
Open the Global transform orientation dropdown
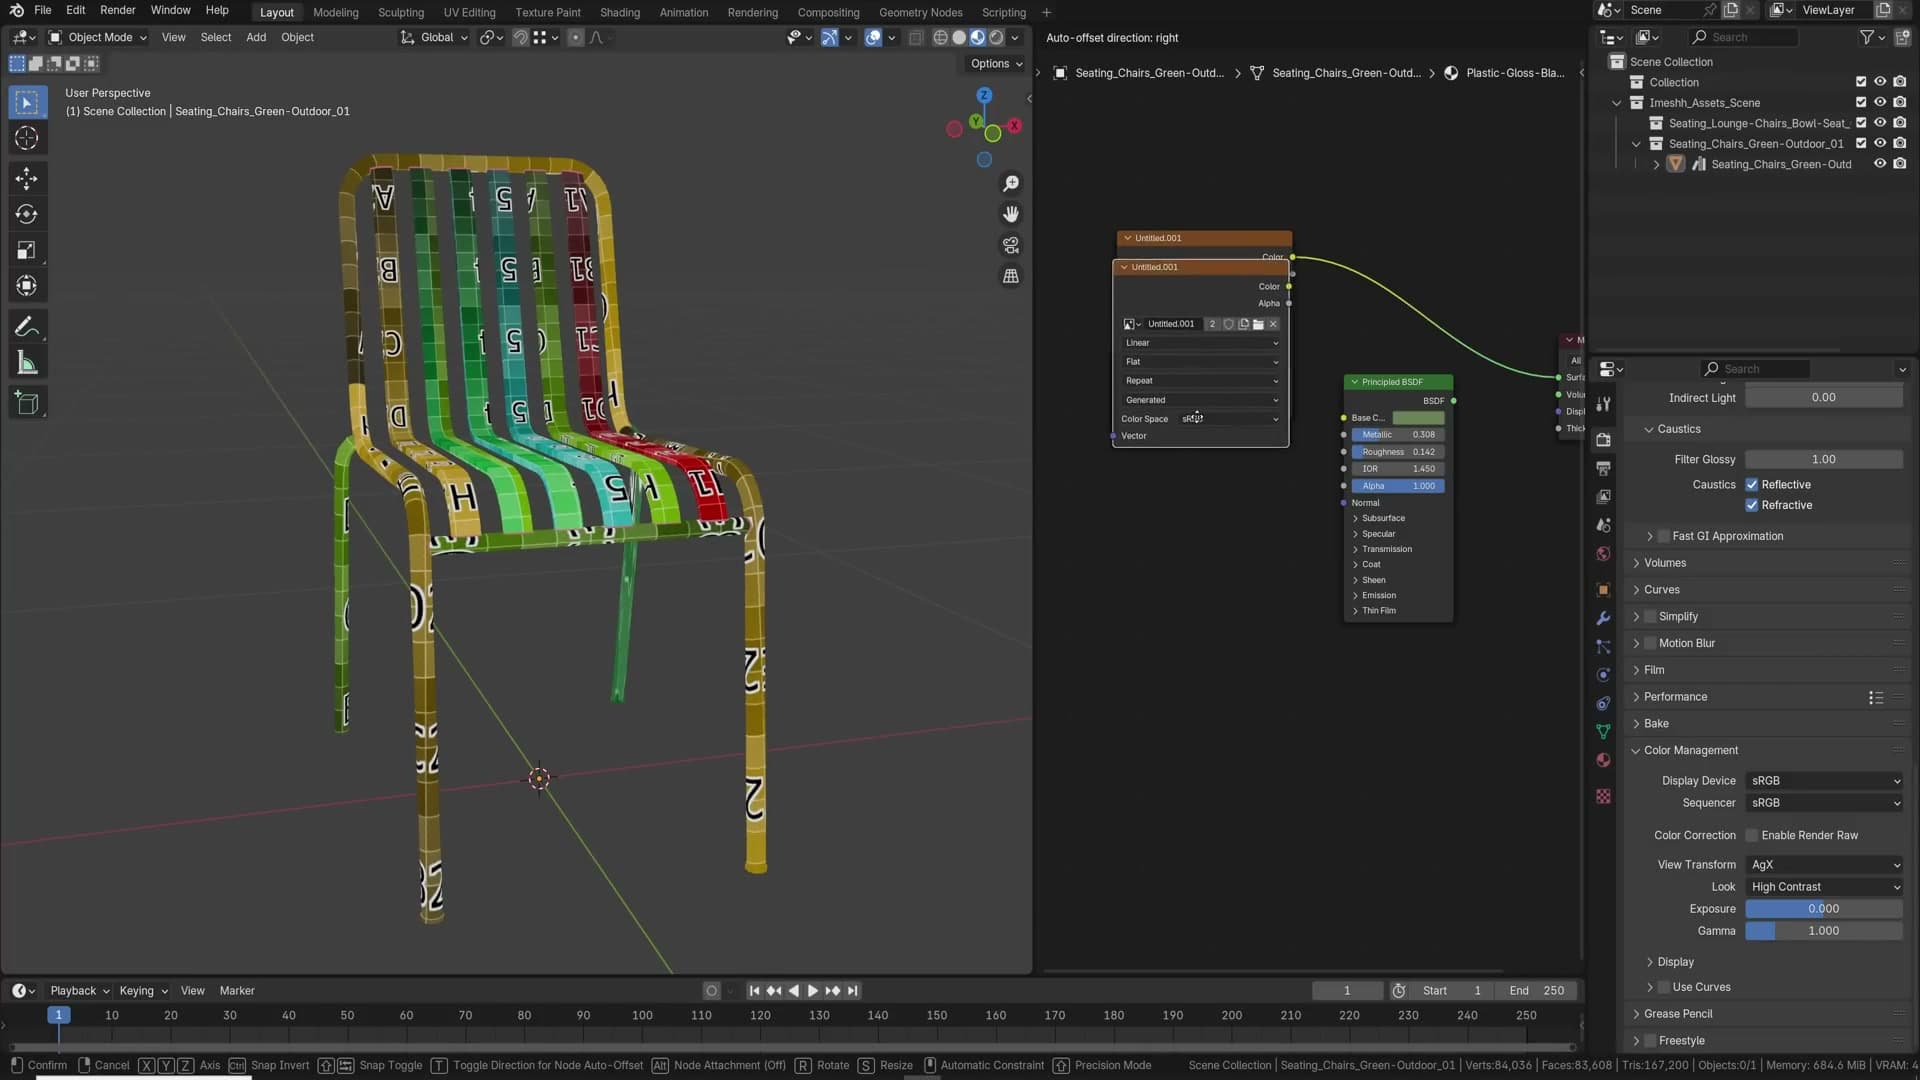434,38
